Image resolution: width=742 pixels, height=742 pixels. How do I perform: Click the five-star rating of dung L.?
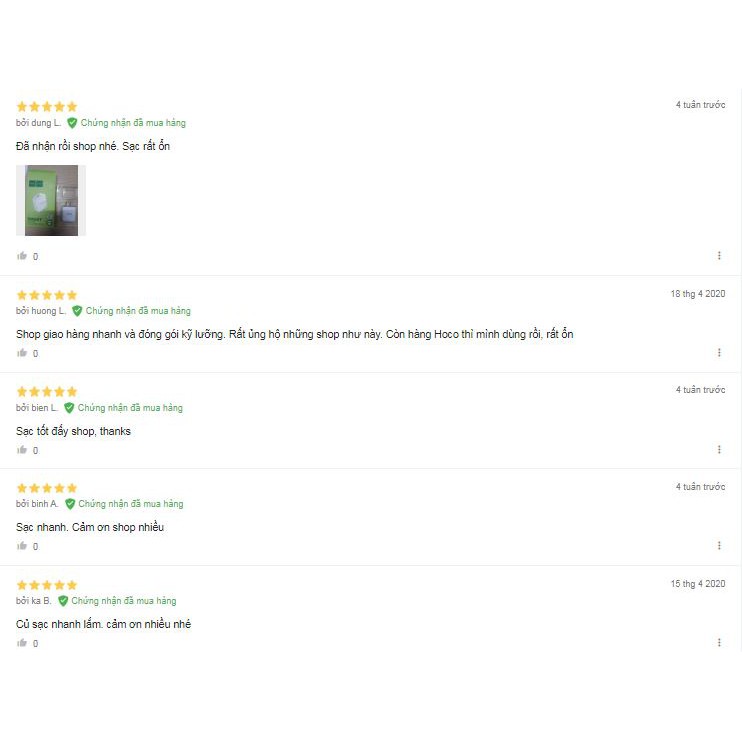pyautogui.click(x=47, y=106)
